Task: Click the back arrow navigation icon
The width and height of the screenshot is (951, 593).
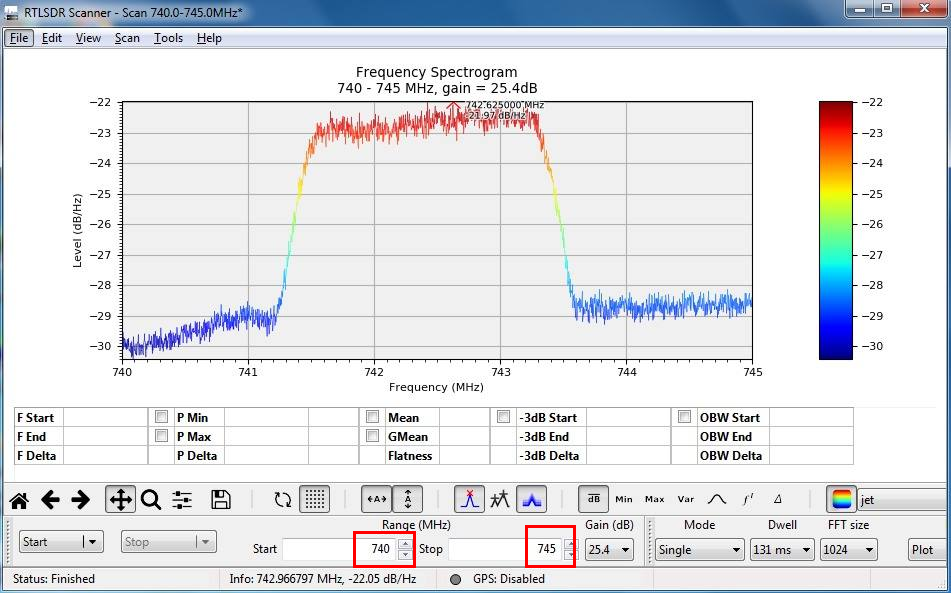Action: point(50,500)
